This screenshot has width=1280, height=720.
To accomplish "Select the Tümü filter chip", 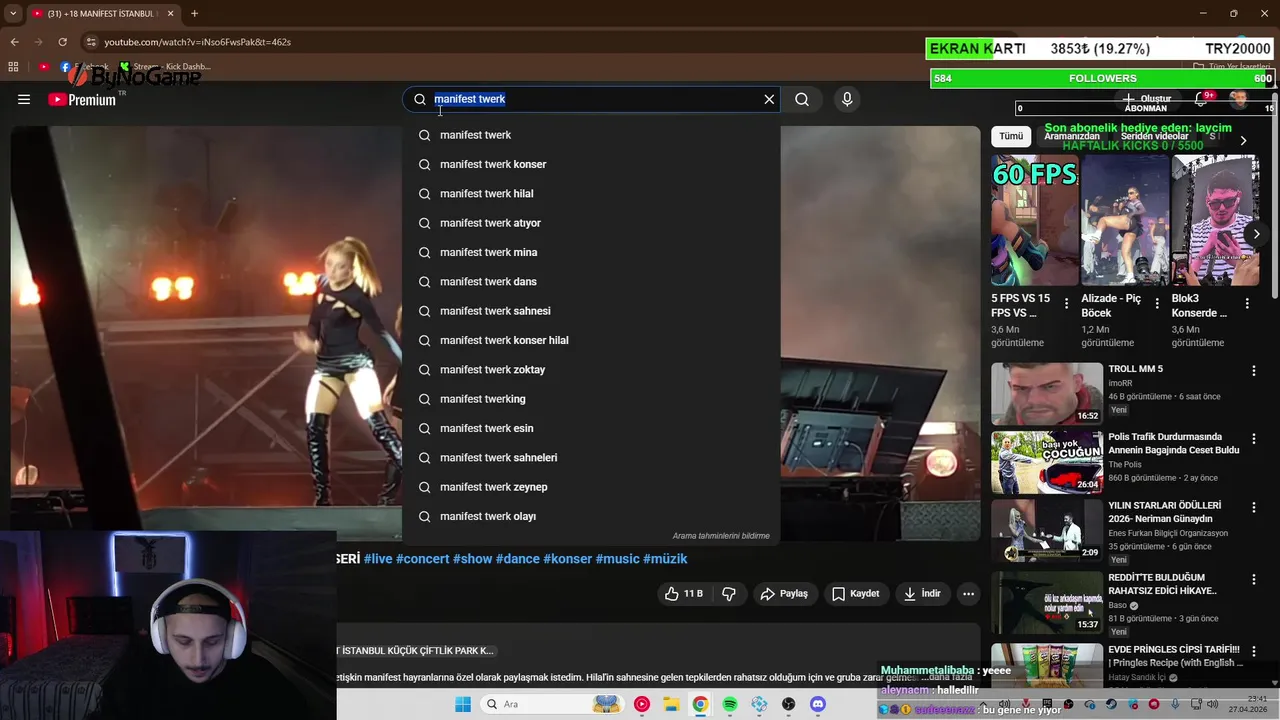I will [1011, 136].
